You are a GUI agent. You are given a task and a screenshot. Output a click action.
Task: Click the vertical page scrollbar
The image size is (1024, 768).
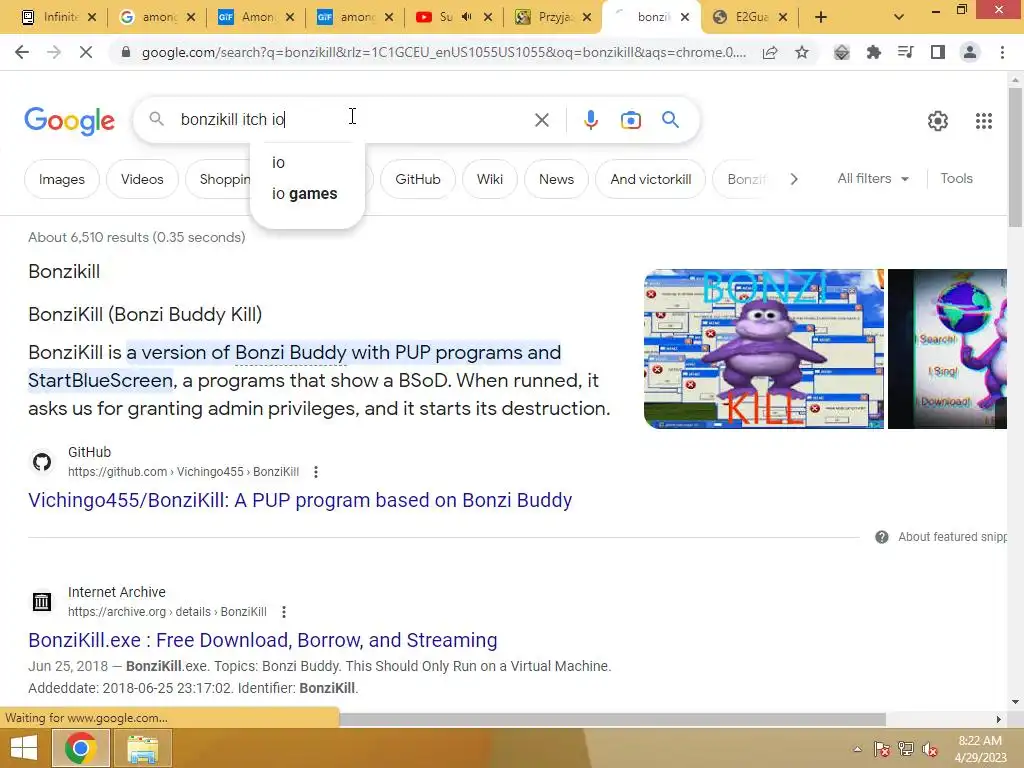tap(1015, 157)
